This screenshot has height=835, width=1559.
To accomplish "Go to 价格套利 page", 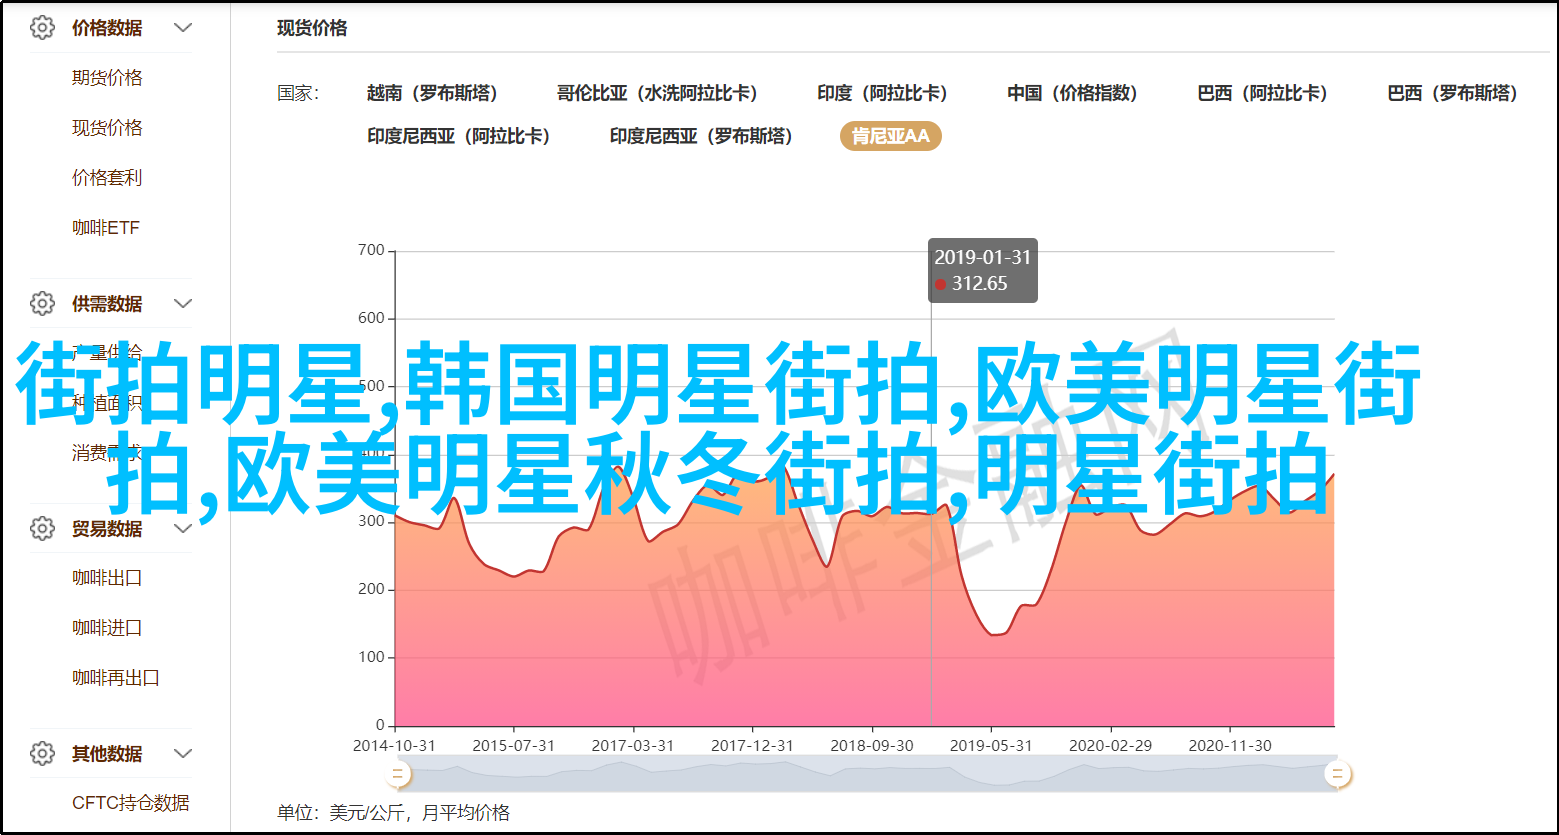I will coord(107,178).
